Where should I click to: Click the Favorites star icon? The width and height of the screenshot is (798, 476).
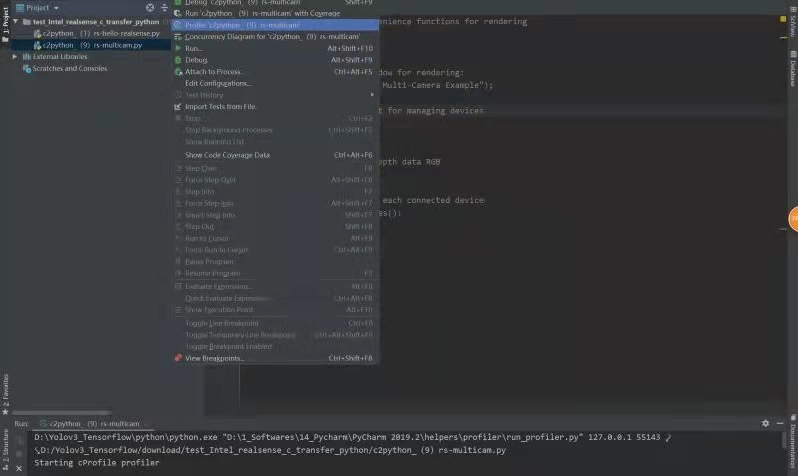6,412
